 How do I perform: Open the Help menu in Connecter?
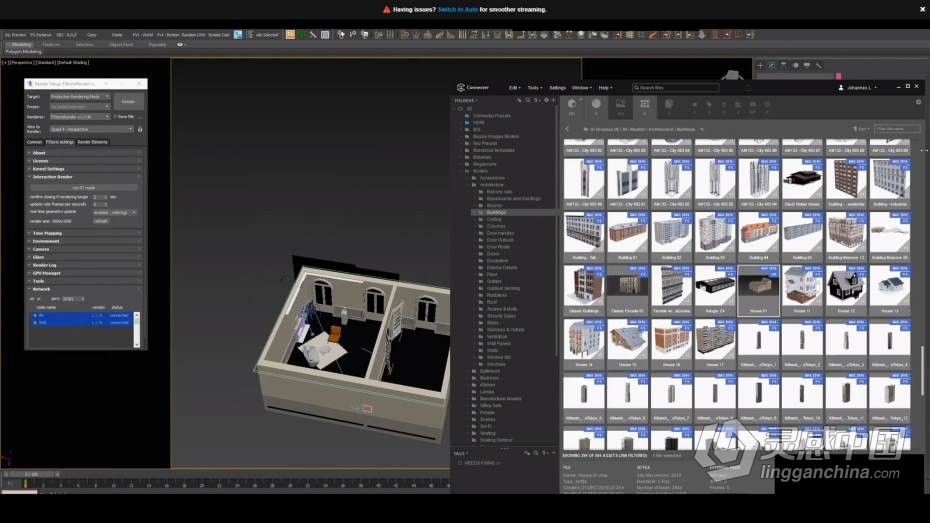pyautogui.click(x=605, y=88)
